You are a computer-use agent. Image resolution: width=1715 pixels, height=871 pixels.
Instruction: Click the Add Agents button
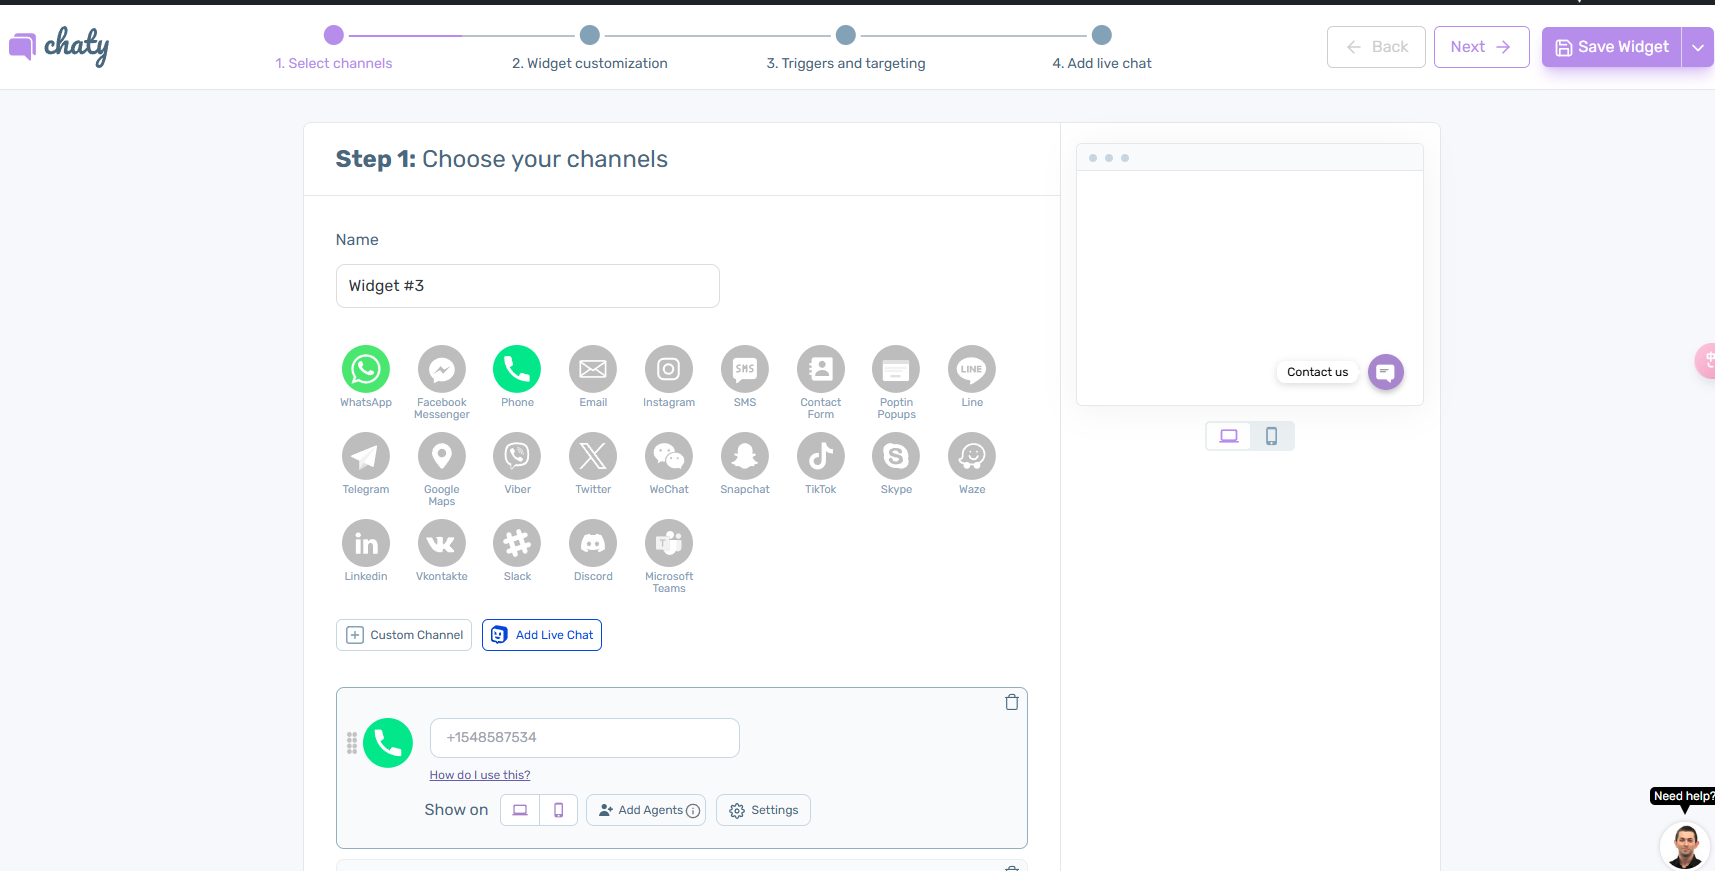click(x=646, y=810)
